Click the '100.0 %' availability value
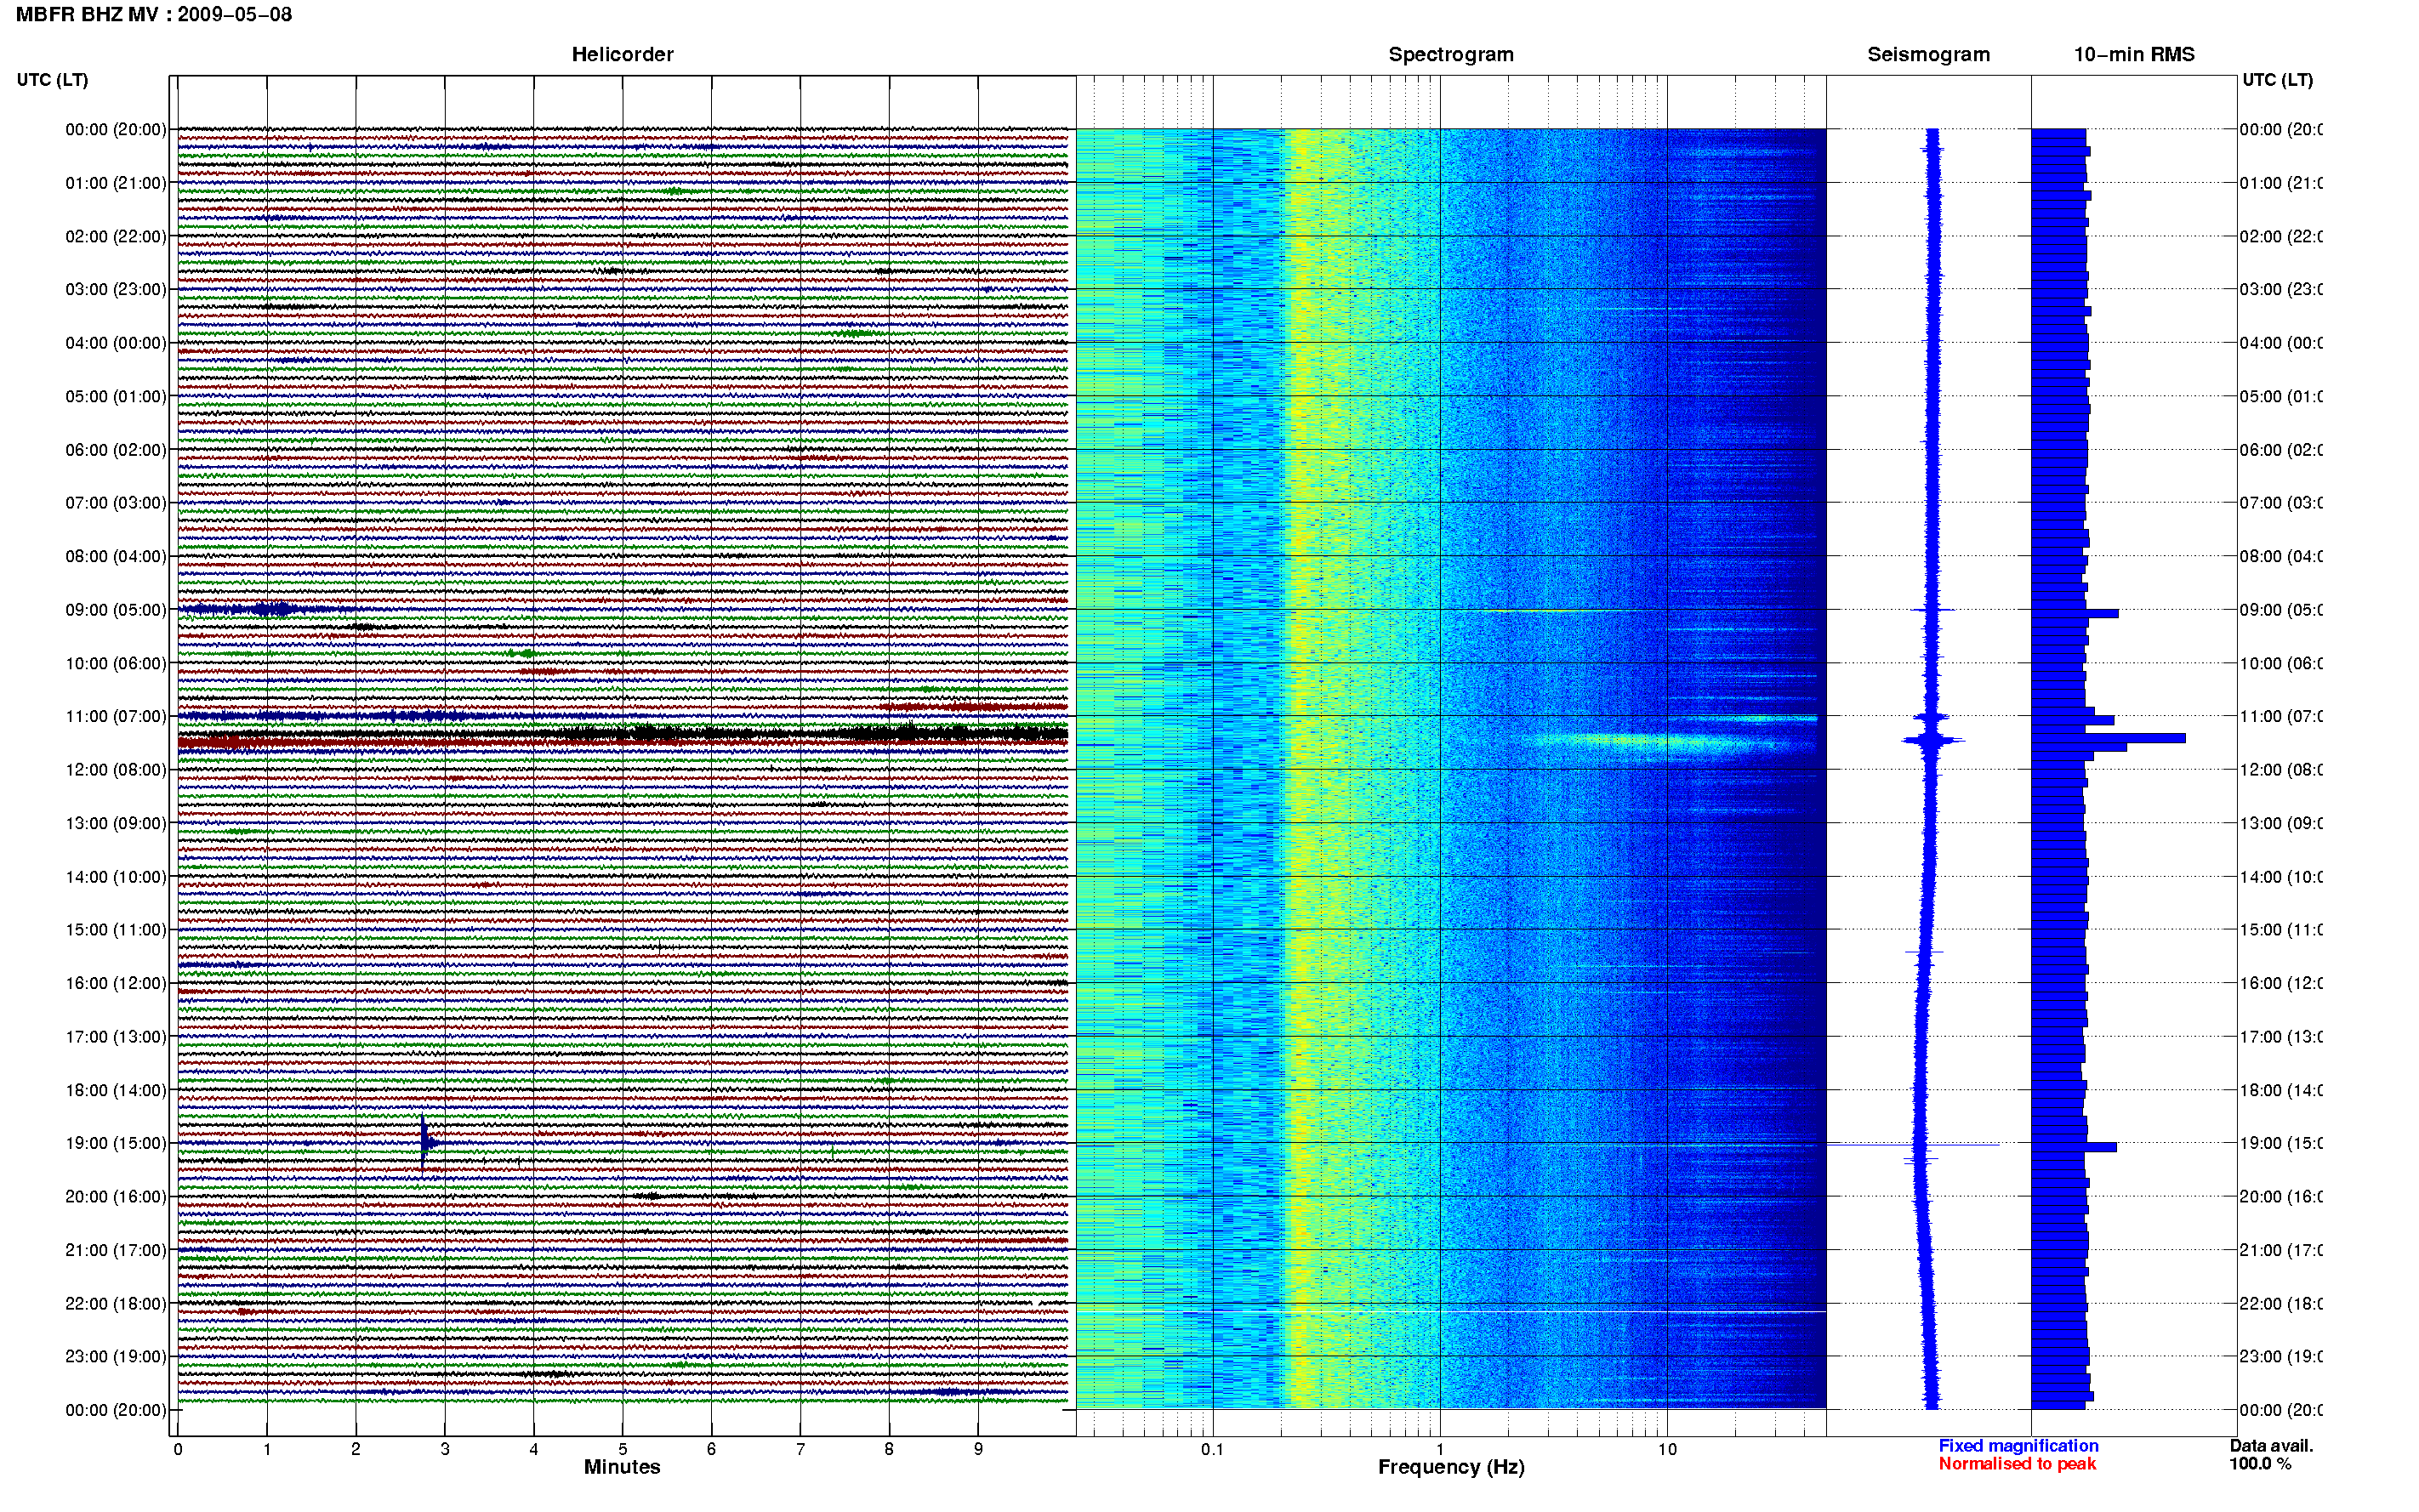The height and width of the screenshot is (1512, 2419). [2259, 1464]
